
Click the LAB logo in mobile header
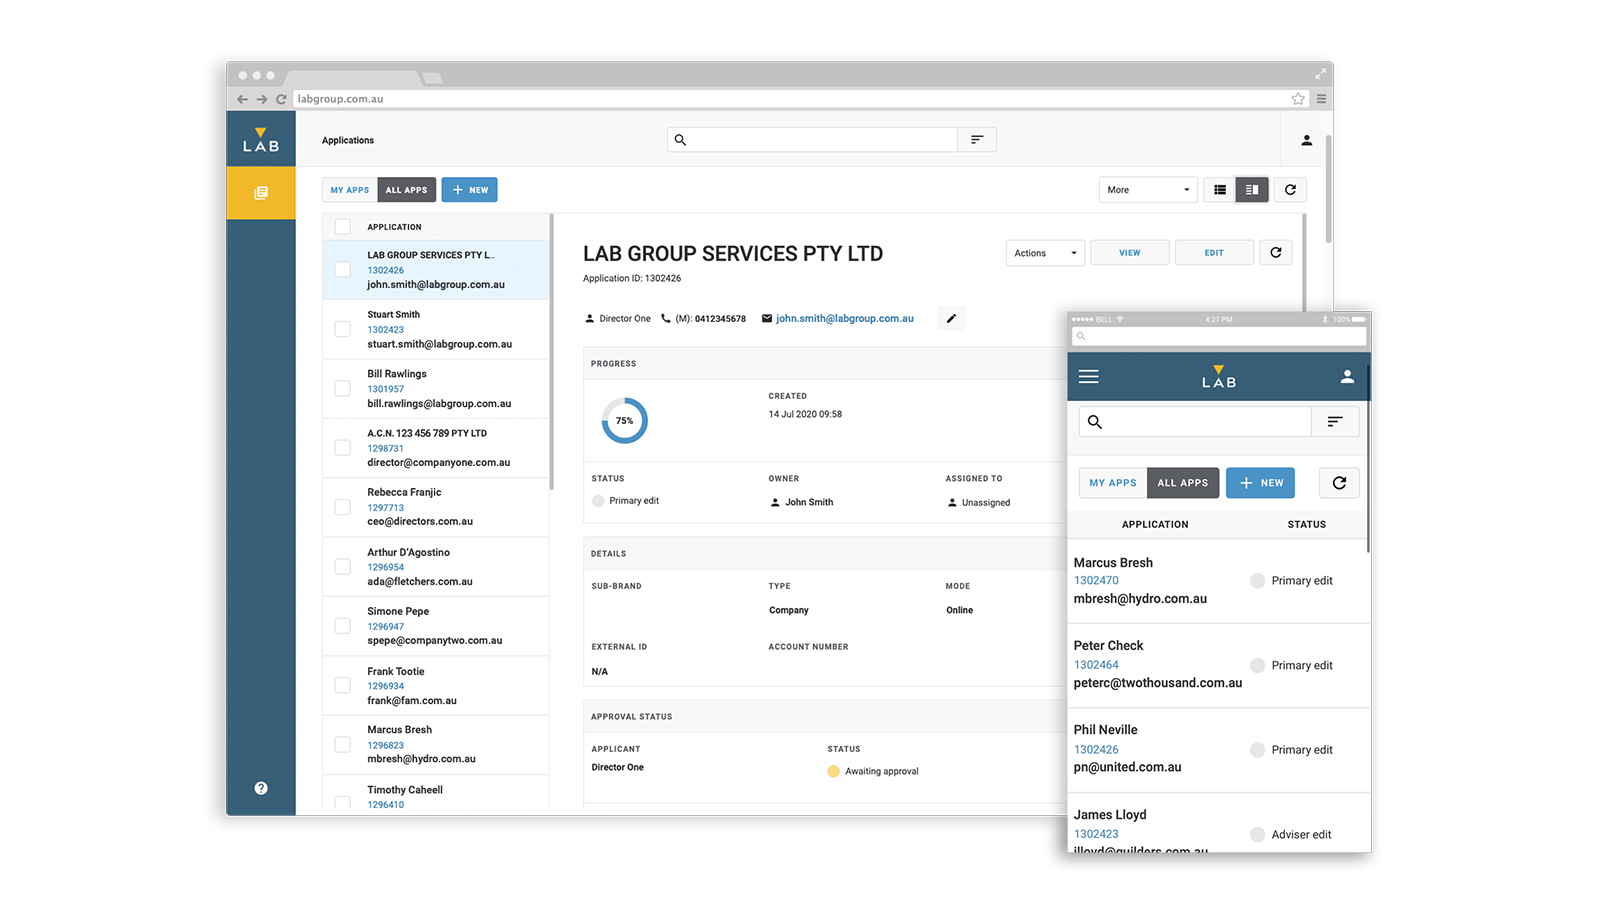(x=1219, y=377)
